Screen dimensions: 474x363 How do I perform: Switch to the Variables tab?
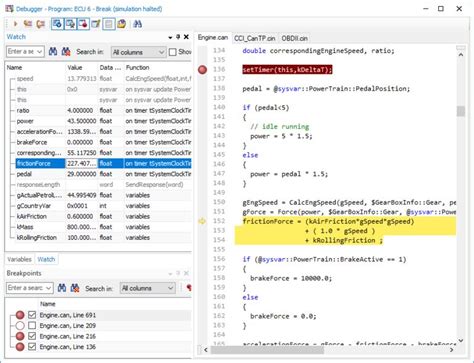(x=19, y=259)
